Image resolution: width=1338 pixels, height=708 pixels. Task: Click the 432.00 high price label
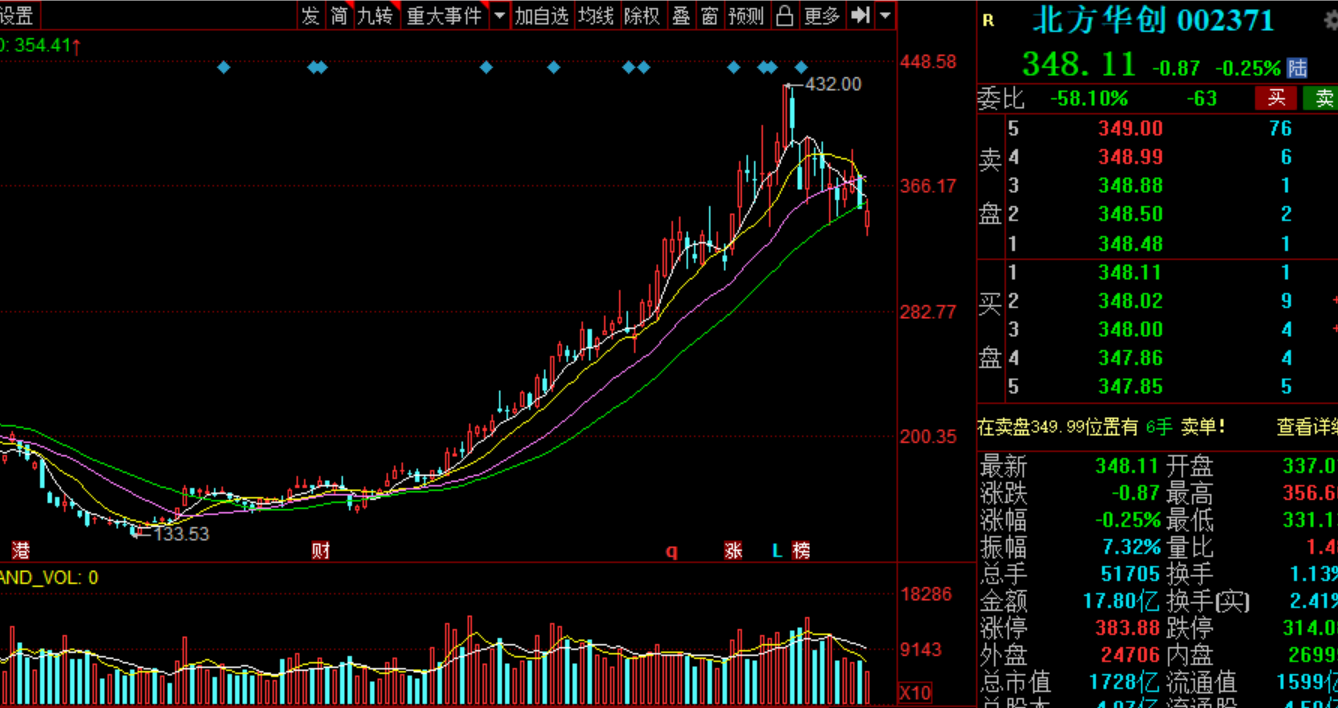[x=833, y=84]
